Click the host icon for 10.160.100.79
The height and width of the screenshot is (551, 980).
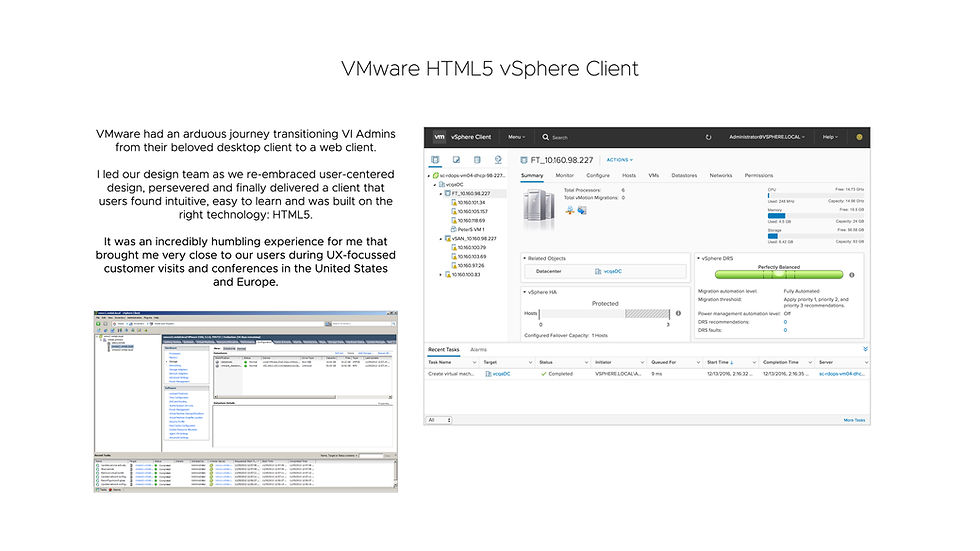pyautogui.click(x=454, y=247)
